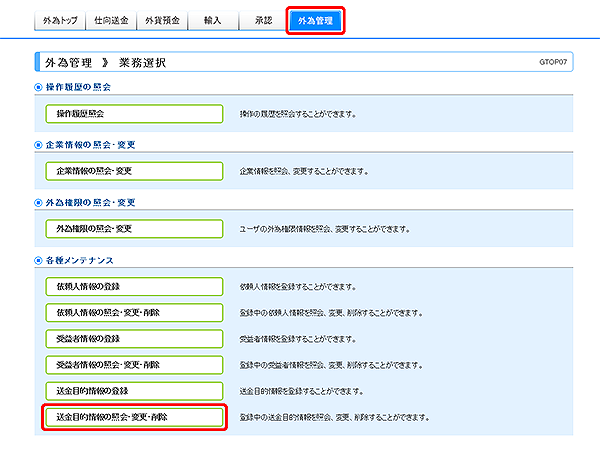Click the highlighted 外為管理 tab

(x=315, y=21)
